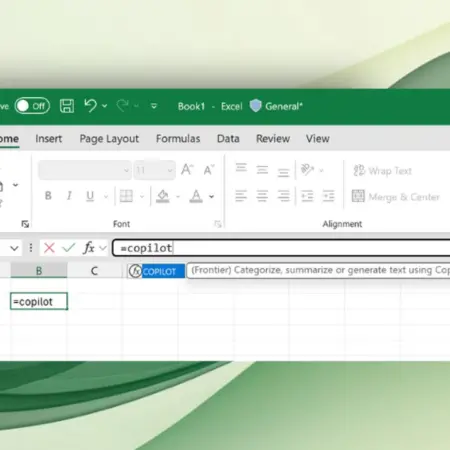Toggle Bold formatting
450x450 pixels.
pos(48,196)
